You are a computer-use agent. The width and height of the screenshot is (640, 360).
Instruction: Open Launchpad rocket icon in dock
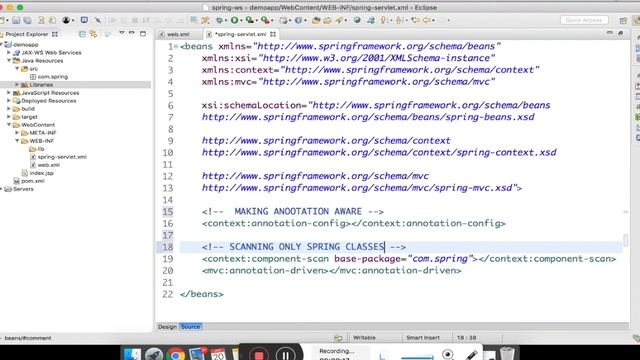[154, 354]
